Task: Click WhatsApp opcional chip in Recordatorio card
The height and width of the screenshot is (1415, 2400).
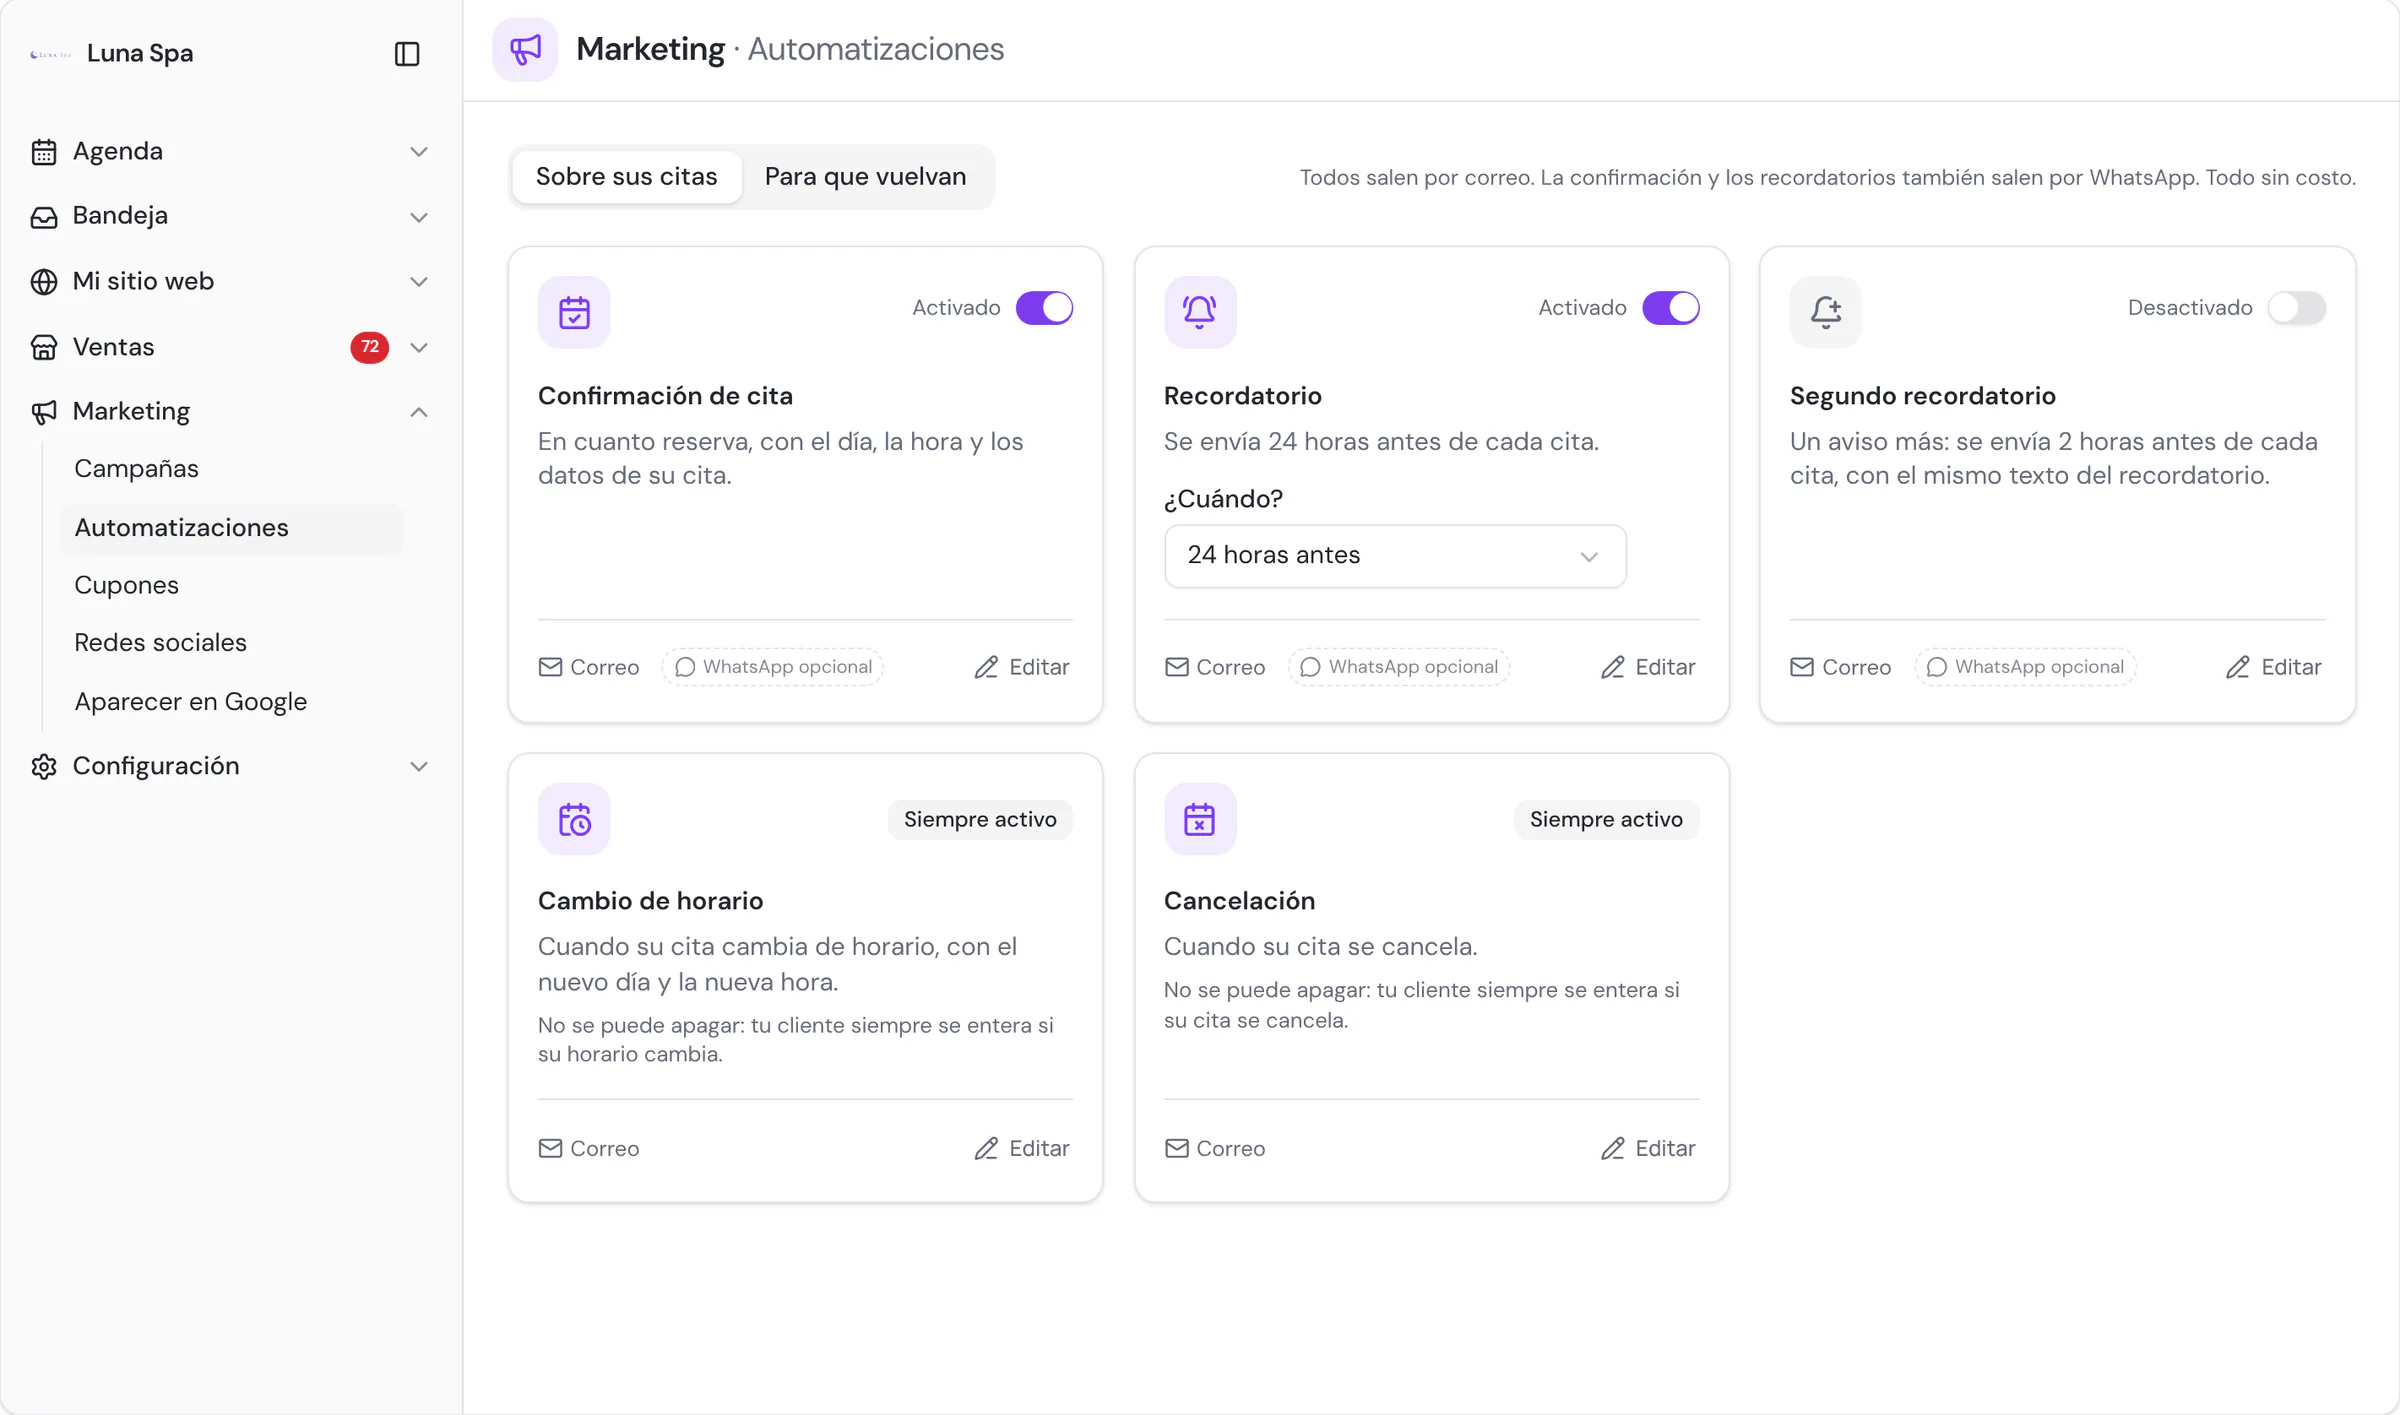Action: click(x=1399, y=667)
